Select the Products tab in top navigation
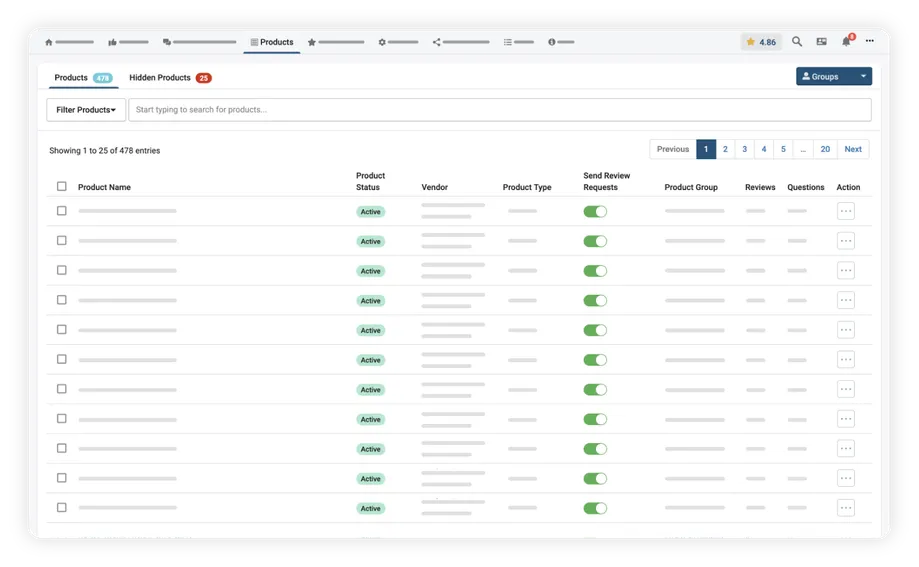Image resolution: width=919 pixels, height=567 pixels. click(272, 42)
